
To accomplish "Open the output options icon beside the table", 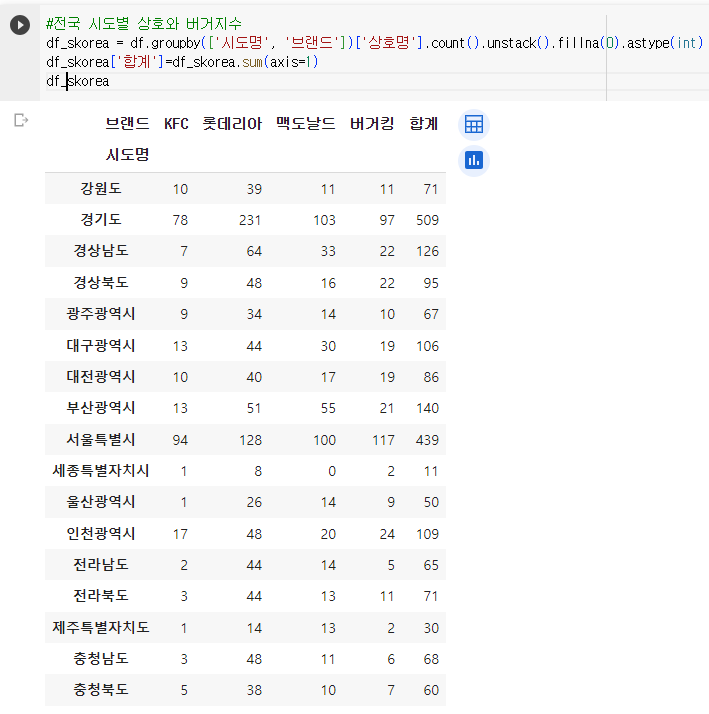I will tap(21, 120).
